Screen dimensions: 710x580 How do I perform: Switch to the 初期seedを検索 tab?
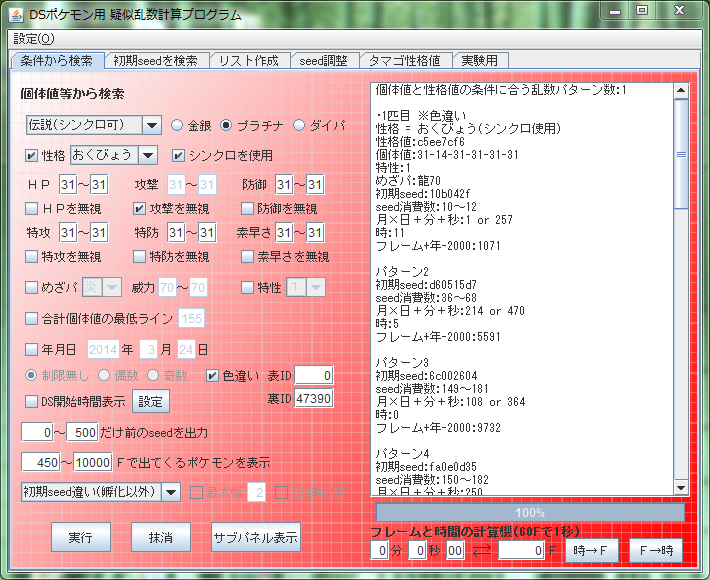tap(156, 61)
